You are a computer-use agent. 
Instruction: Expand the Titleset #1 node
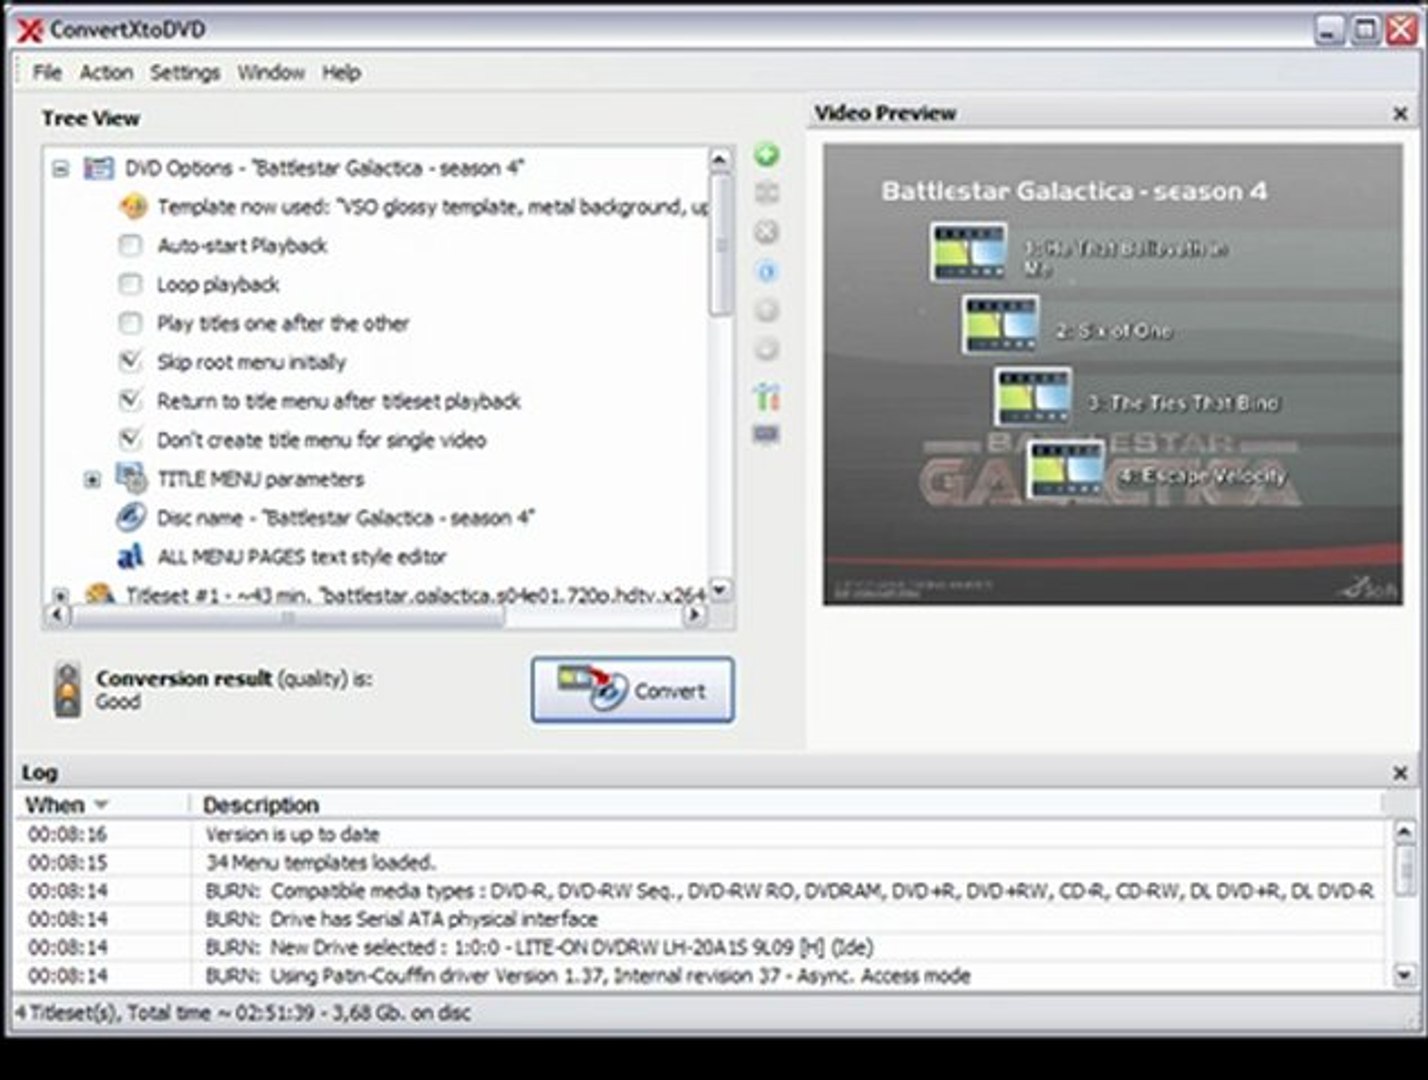(60, 596)
